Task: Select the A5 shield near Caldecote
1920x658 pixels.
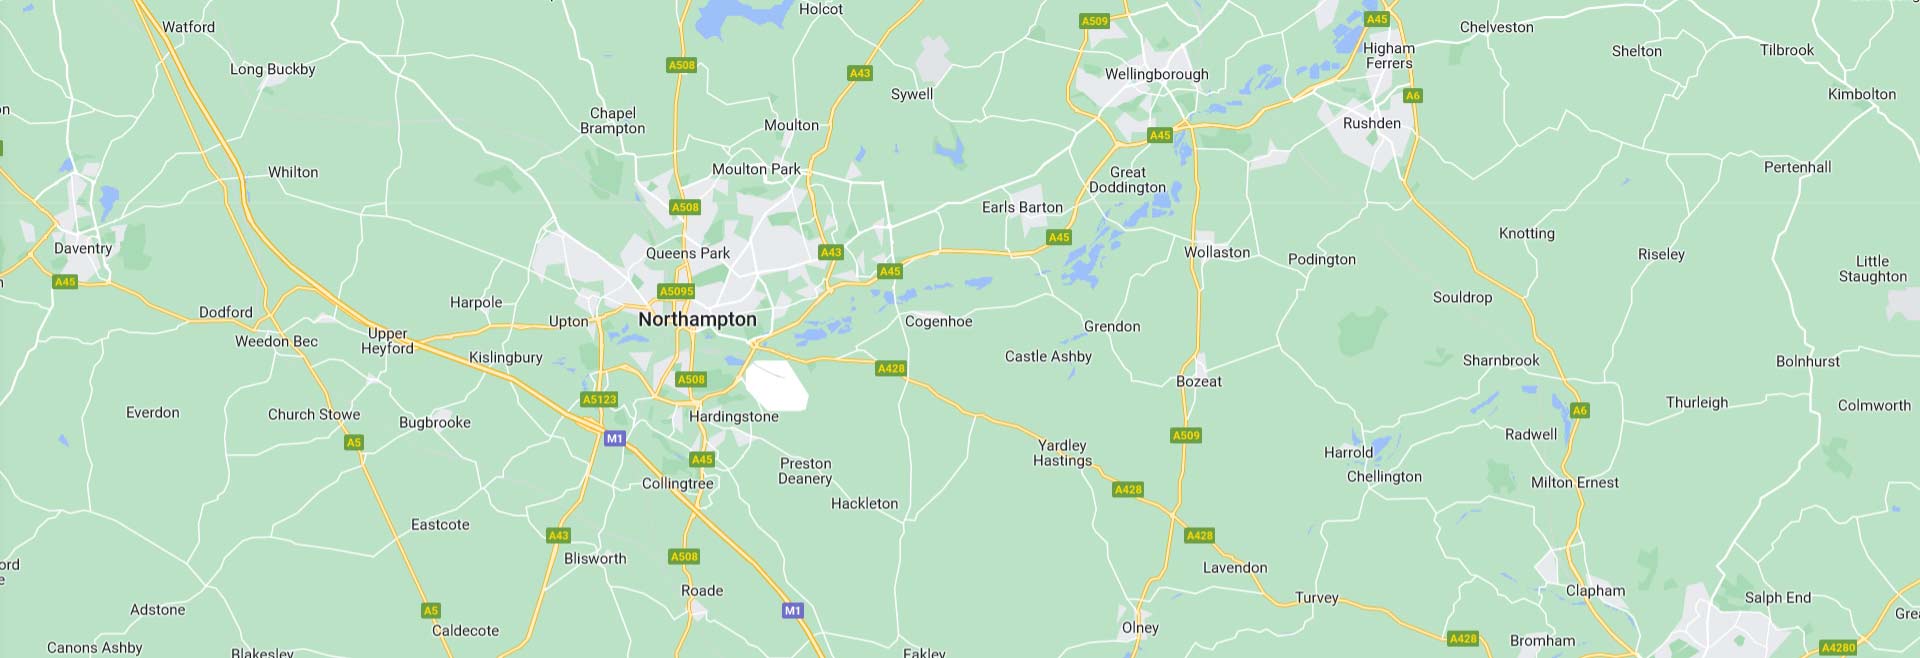Action: [431, 610]
